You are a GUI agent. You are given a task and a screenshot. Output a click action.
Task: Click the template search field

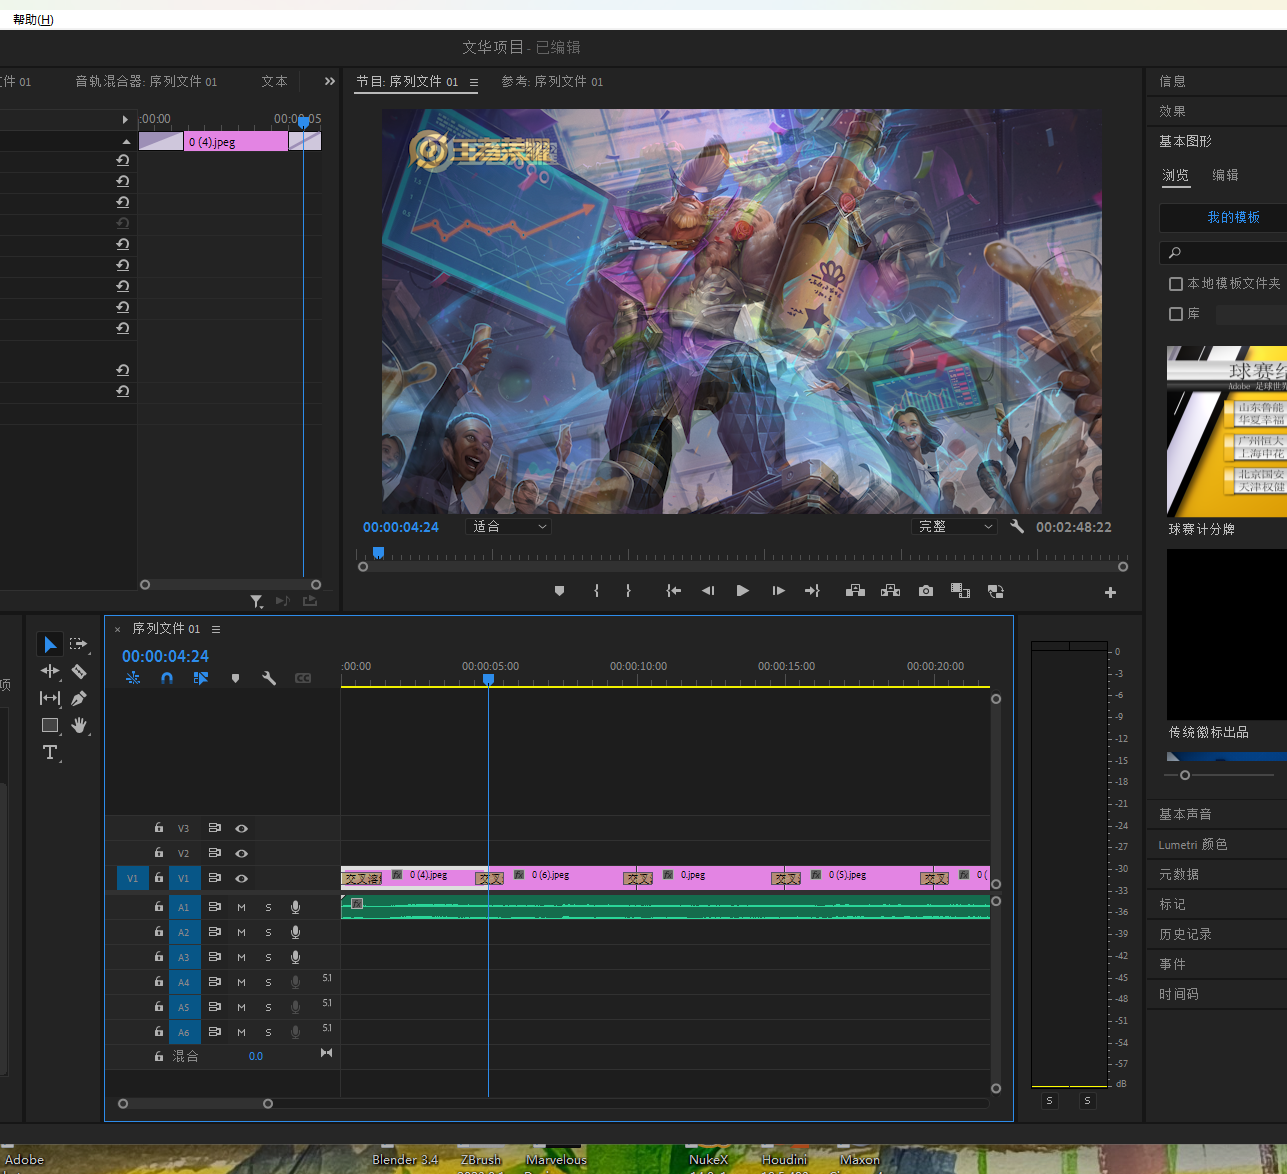[x=1223, y=252]
